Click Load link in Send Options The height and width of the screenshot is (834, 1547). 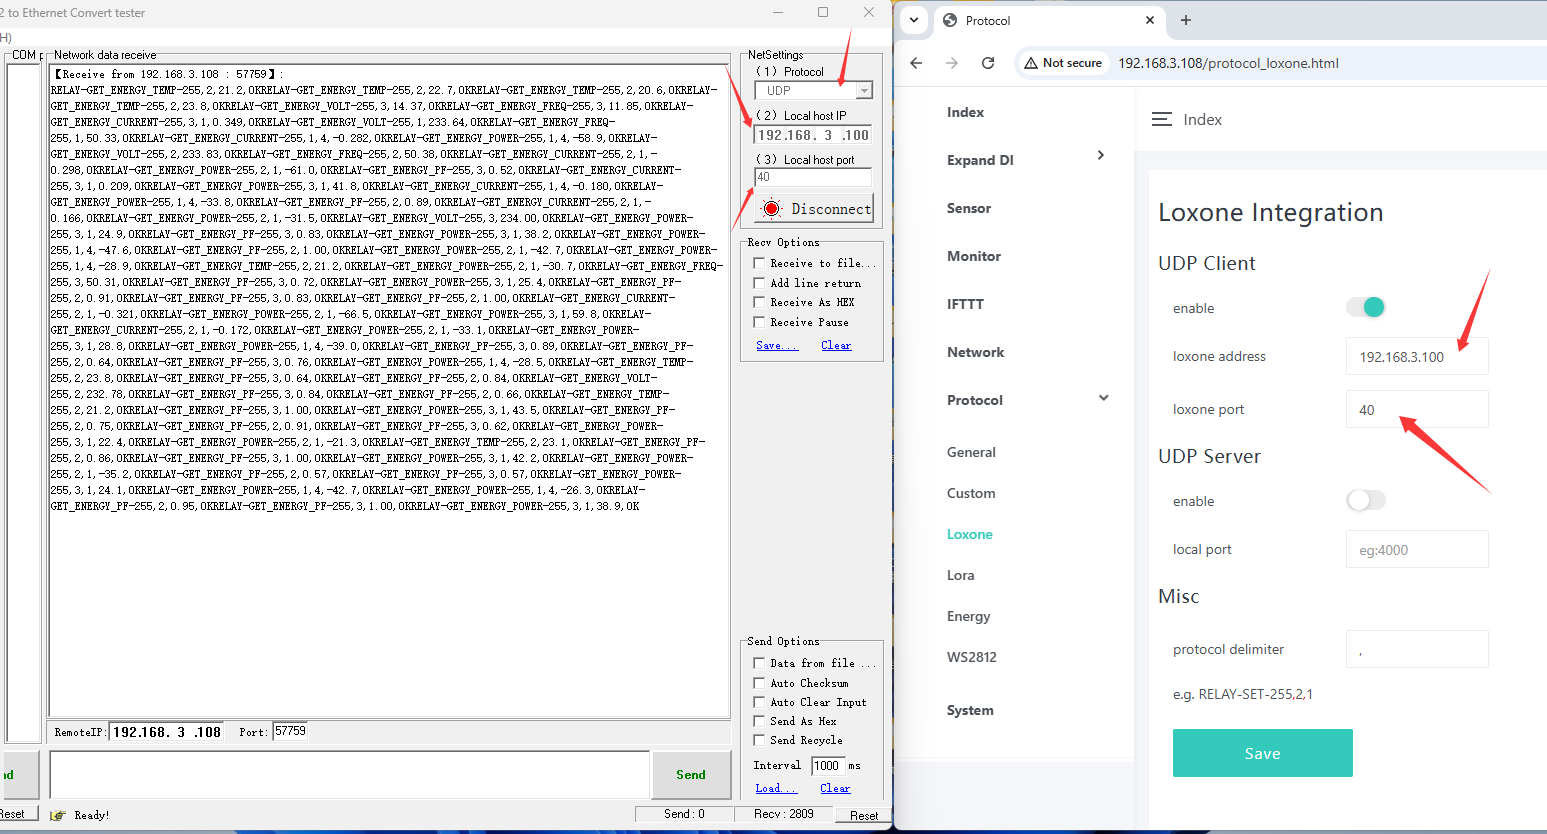pyautogui.click(x=776, y=788)
